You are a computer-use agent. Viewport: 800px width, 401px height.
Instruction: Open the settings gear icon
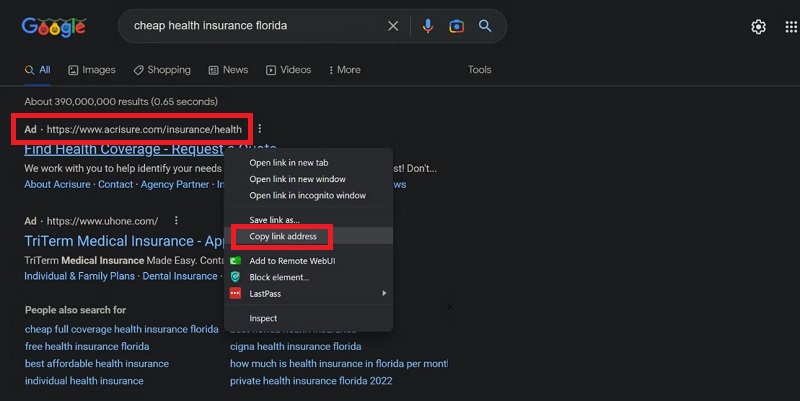(x=758, y=27)
